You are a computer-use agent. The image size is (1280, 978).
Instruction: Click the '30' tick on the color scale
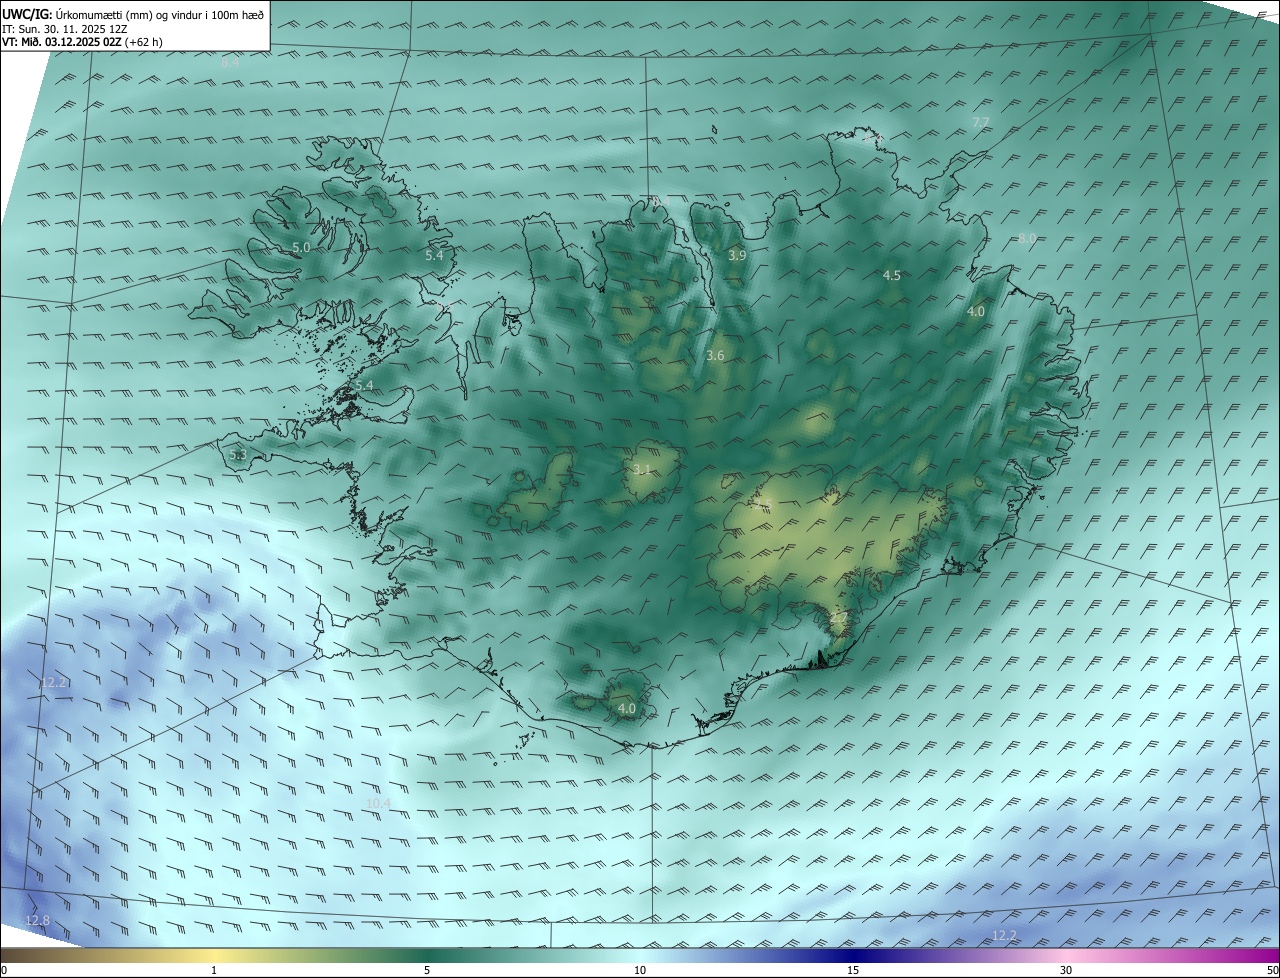click(1066, 970)
